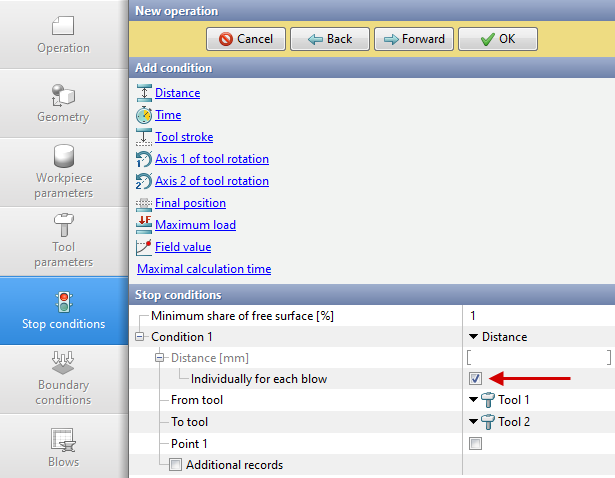Switch to the Workpiece parameters tab
This screenshot has height=478, width=615.
coord(64,172)
